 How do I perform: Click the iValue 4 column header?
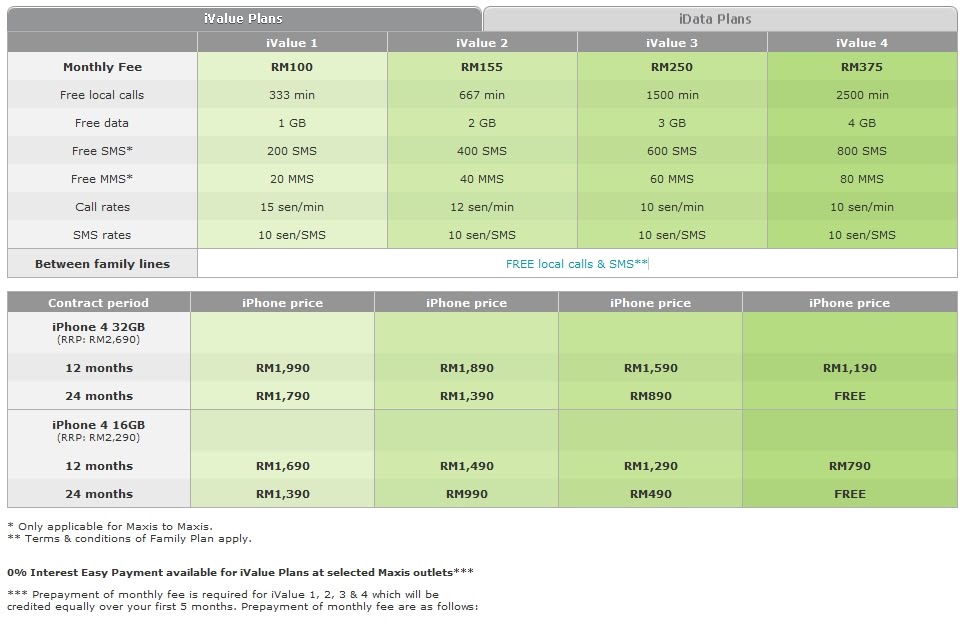click(x=862, y=42)
